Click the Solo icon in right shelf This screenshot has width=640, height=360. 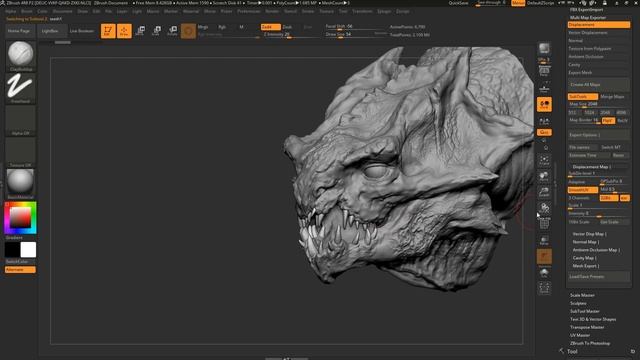[x=544, y=273]
